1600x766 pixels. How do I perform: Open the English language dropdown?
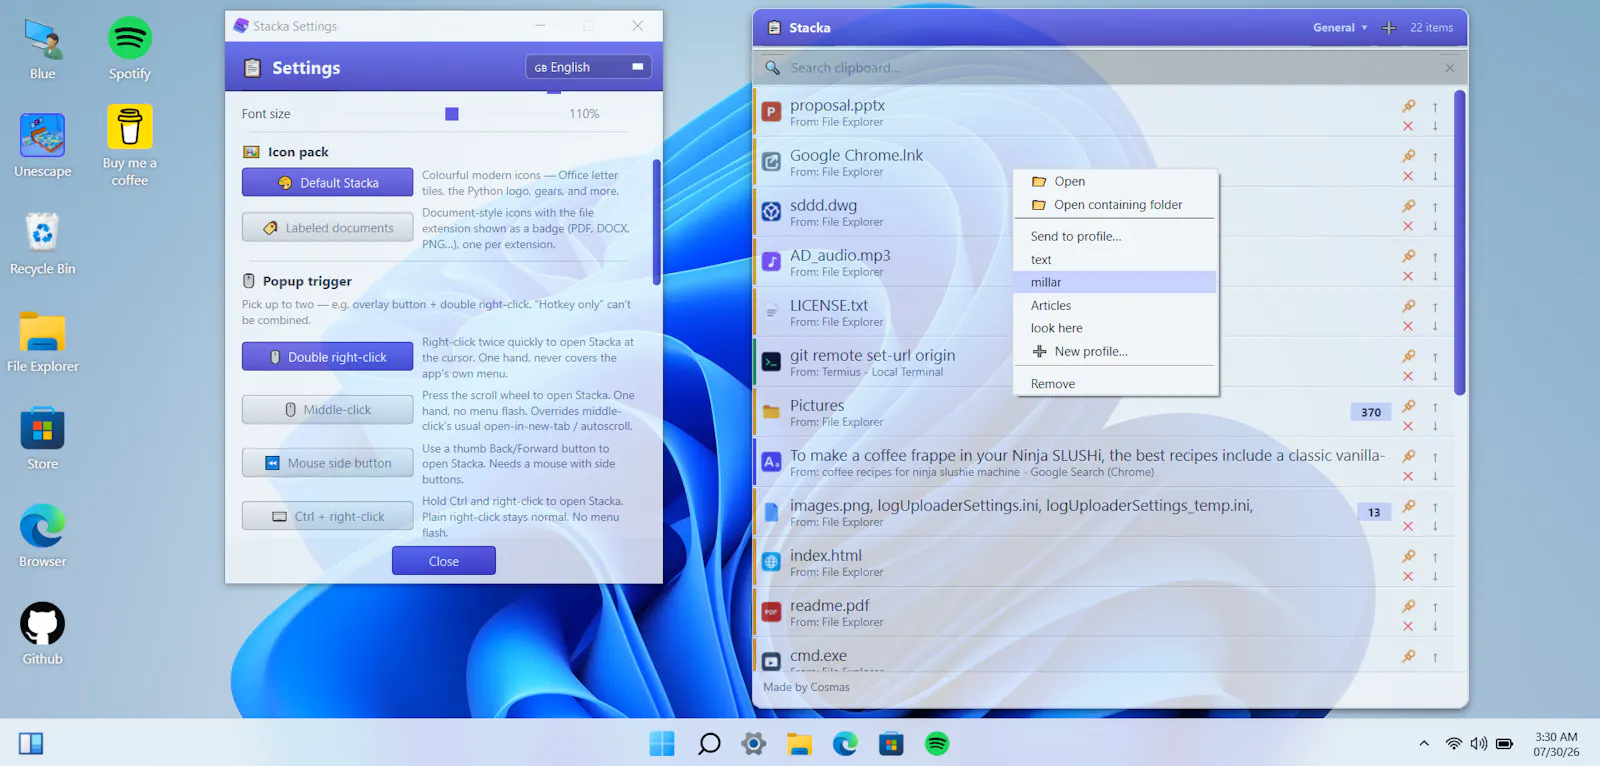point(589,67)
